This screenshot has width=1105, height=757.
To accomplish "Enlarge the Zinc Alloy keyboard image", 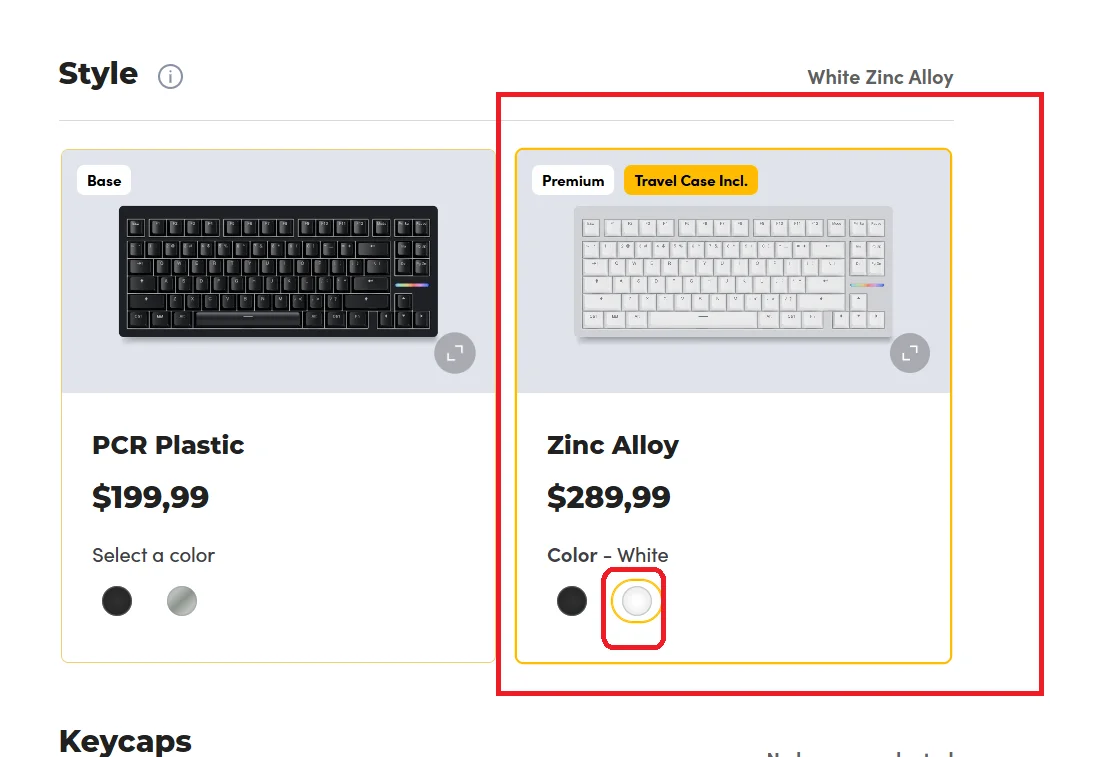I will (909, 353).
